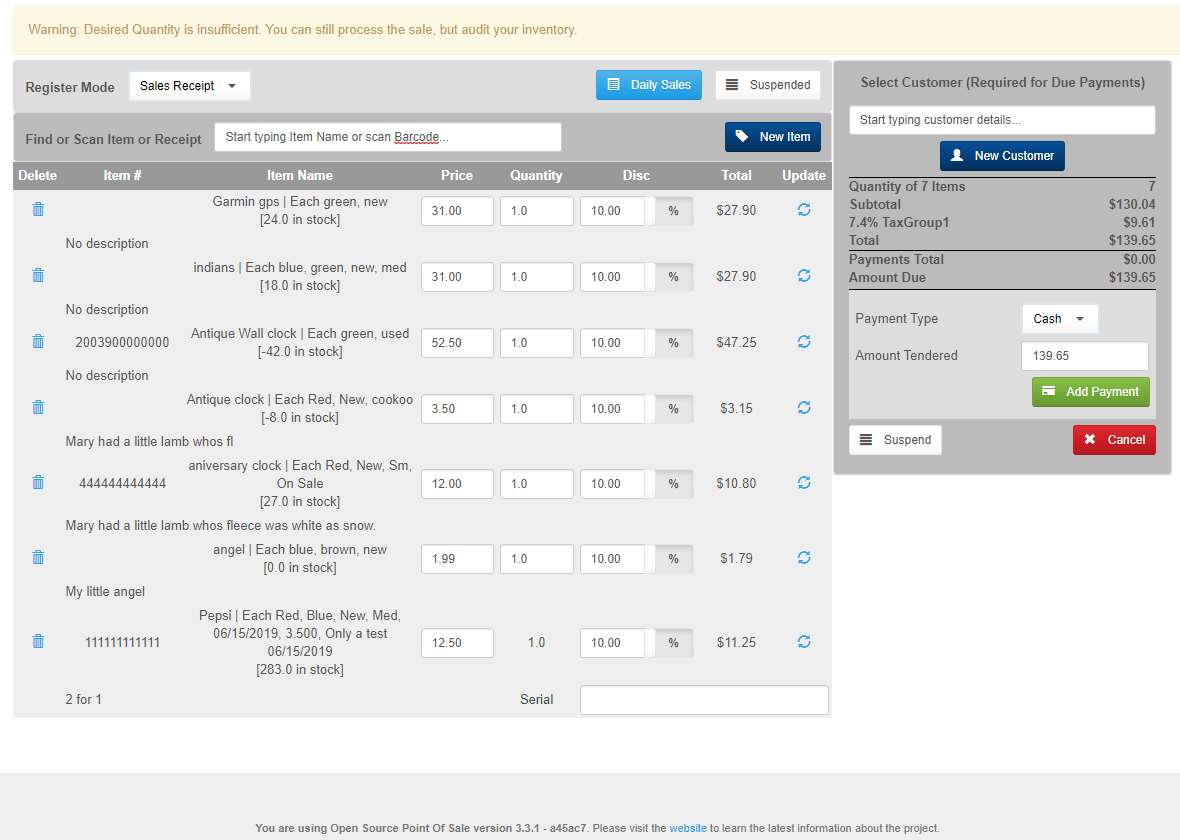Update the angel line item
Viewport: 1180px width, 840px height.
pyautogui.click(x=804, y=558)
